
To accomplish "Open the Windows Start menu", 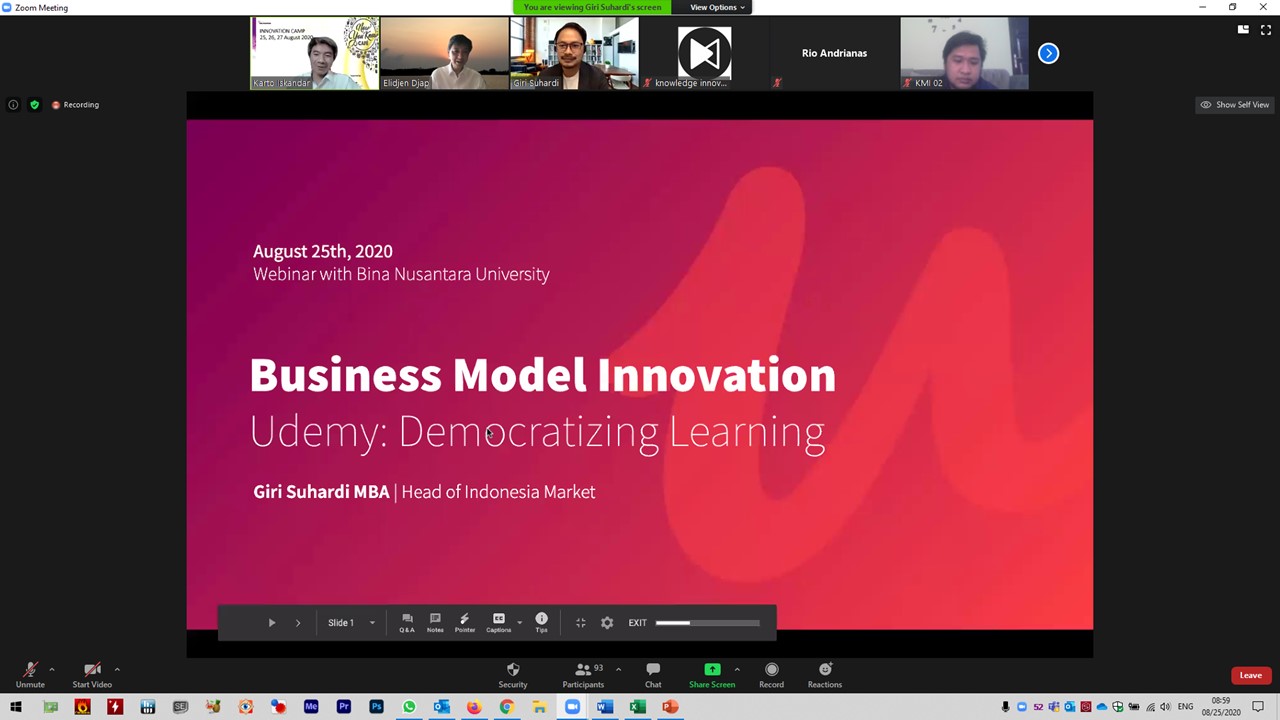I will click(x=16, y=707).
